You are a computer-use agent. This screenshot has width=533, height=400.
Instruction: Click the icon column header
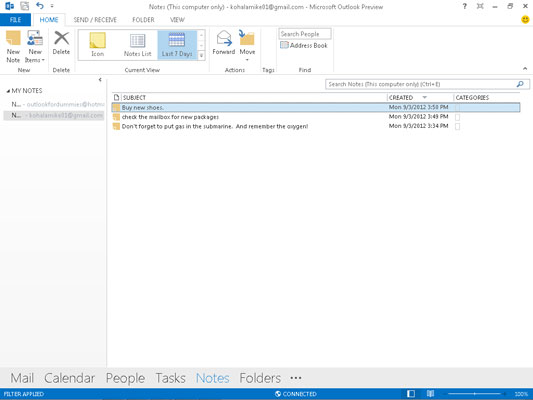tap(117, 98)
